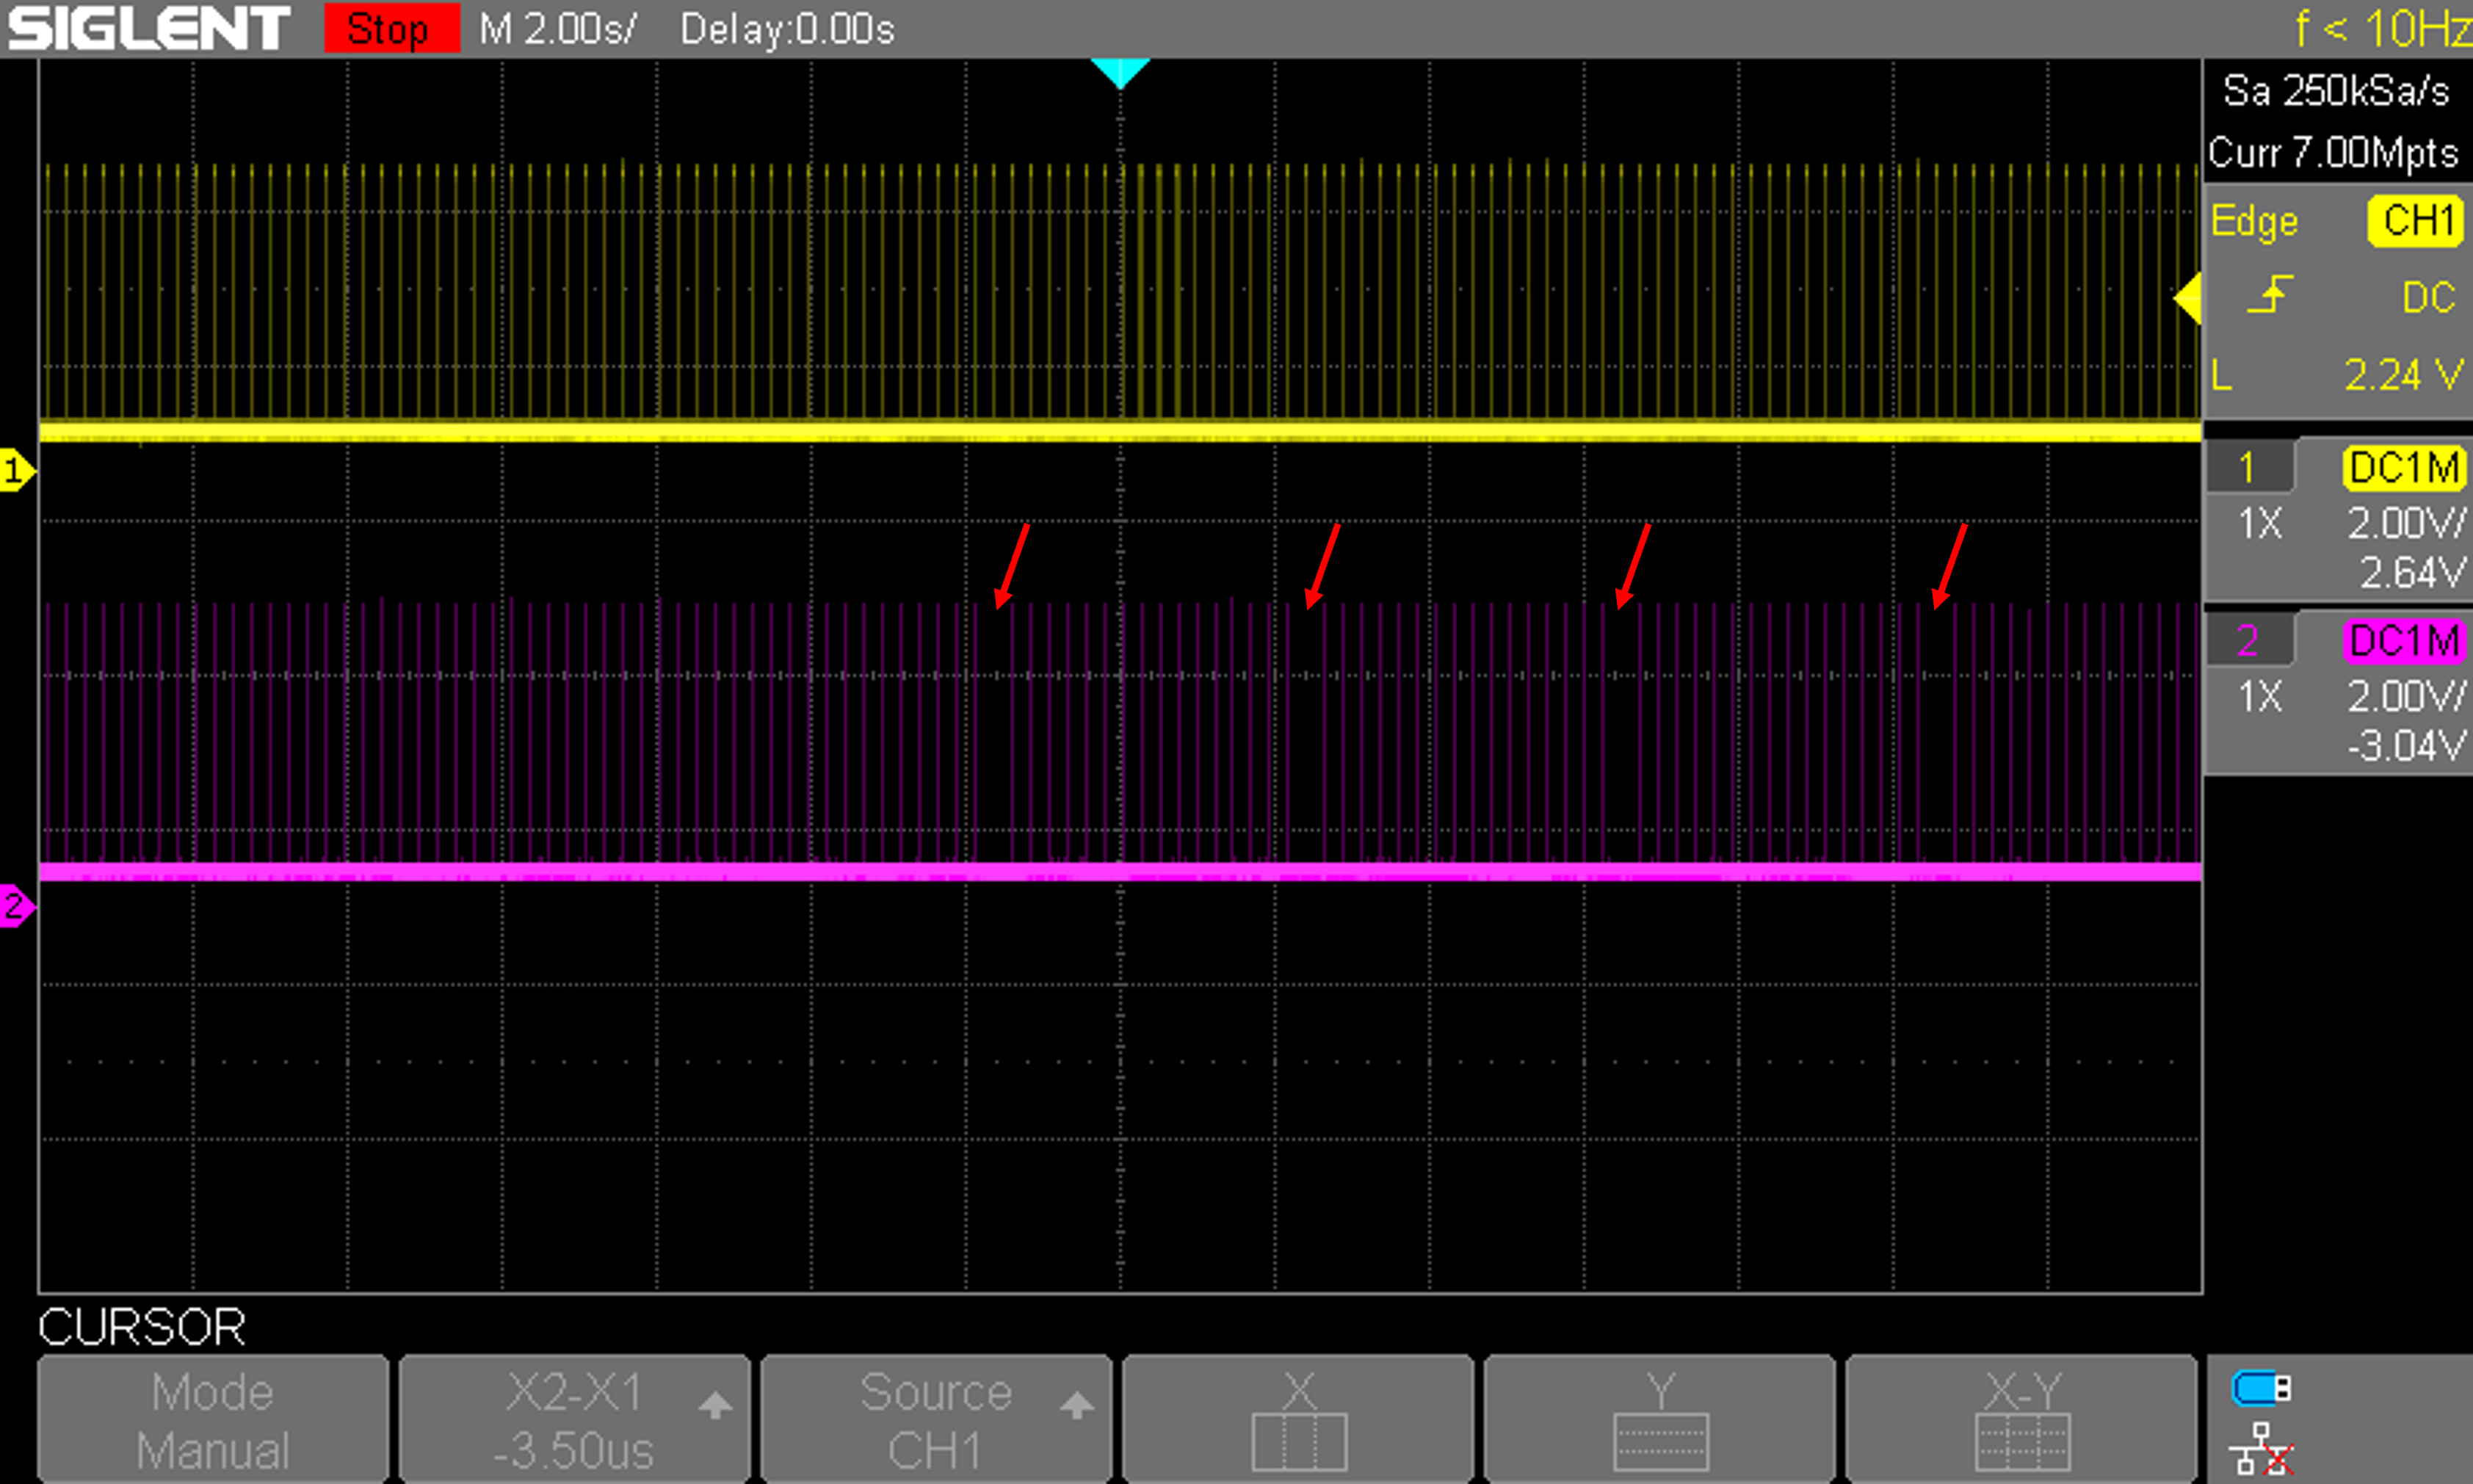The width and height of the screenshot is (2473, 1484).
Task: Click the Sa 250kSa/s sample rate text
Action: click(x=2336, y=91)
